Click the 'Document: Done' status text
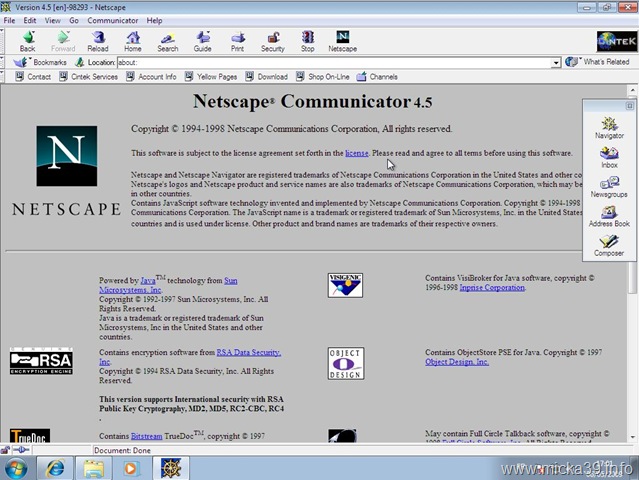 pyautogui.click(x=122, y=451)
